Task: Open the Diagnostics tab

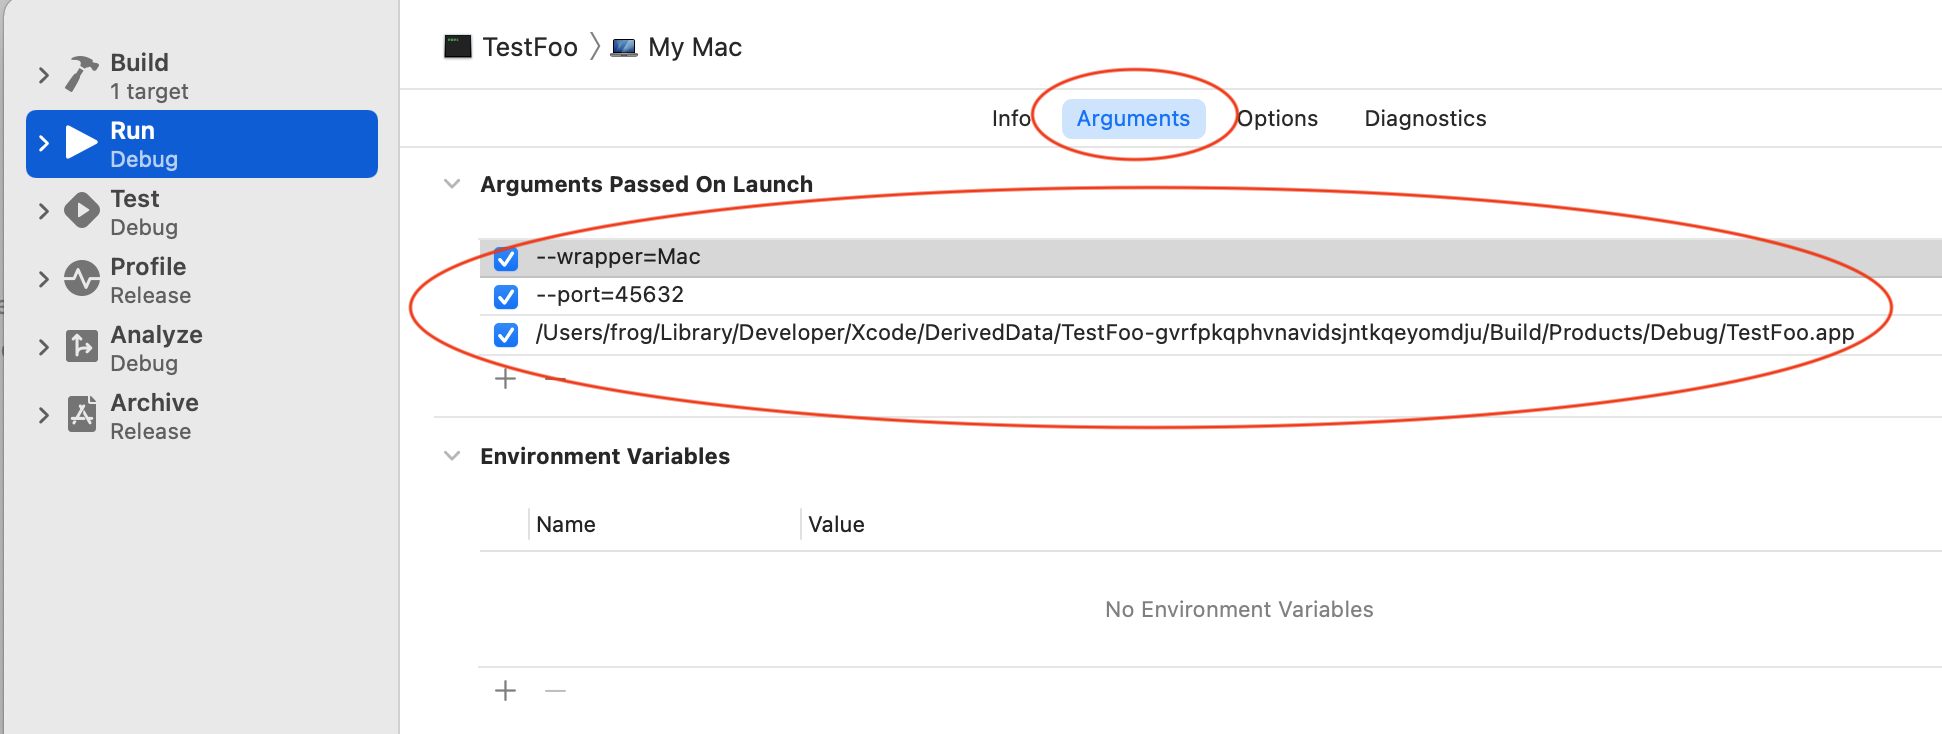Action: point(1425,119)
